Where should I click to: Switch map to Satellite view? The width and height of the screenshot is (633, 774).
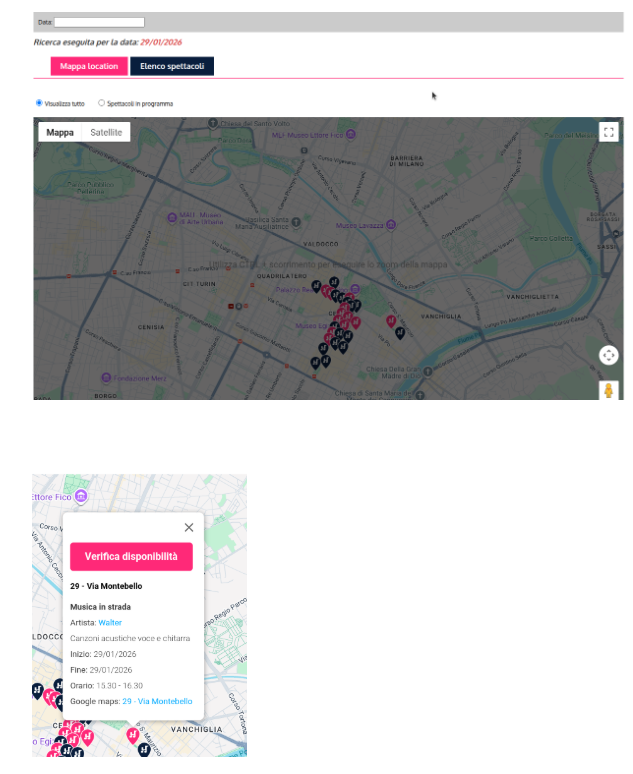pyautogui.click(x=106, y=132)
